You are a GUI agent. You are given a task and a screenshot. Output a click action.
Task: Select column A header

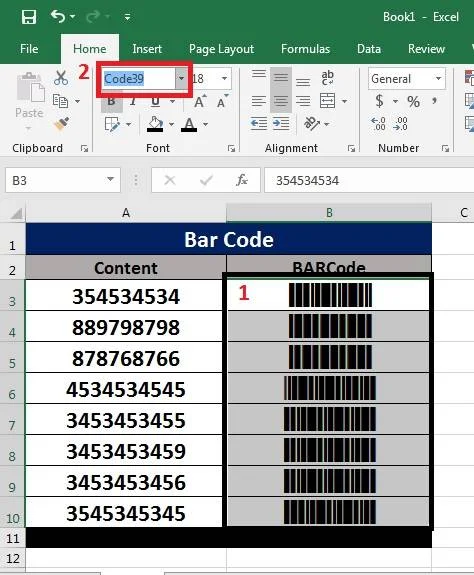(x=126, y=213)
